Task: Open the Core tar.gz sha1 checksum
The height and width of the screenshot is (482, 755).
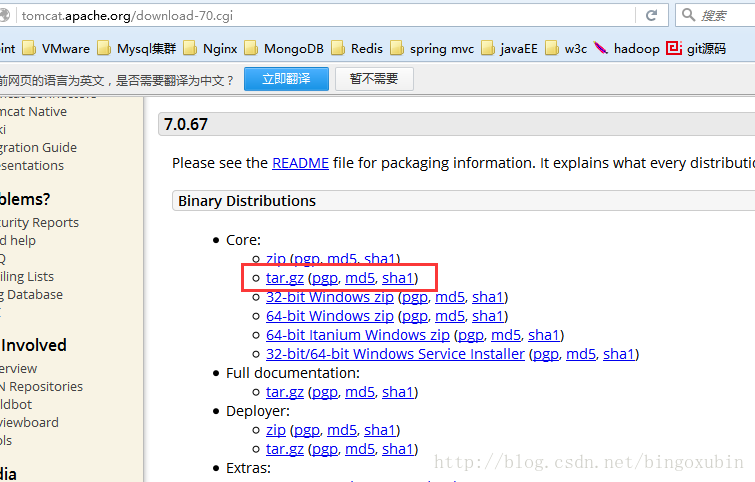Action: [x=398, y=278]
